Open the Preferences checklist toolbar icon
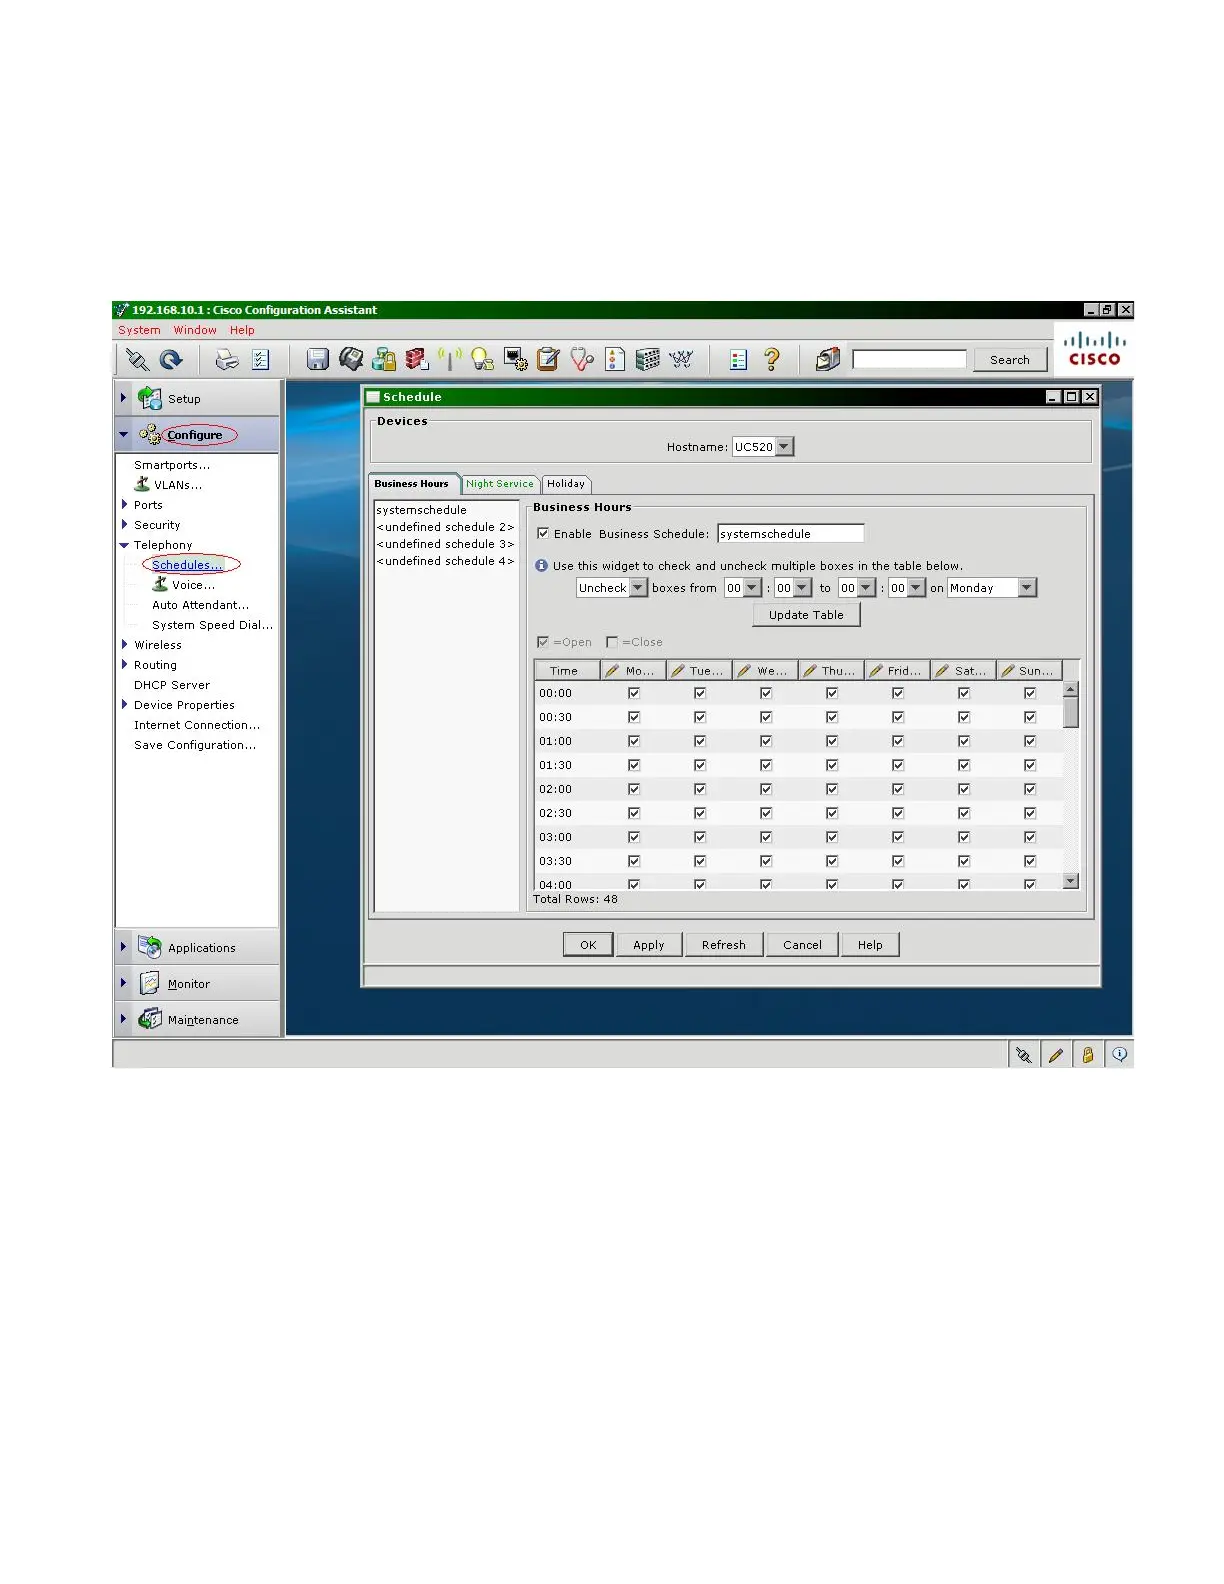Viewport: 1224px width, 1584px height. pos(261,360)
